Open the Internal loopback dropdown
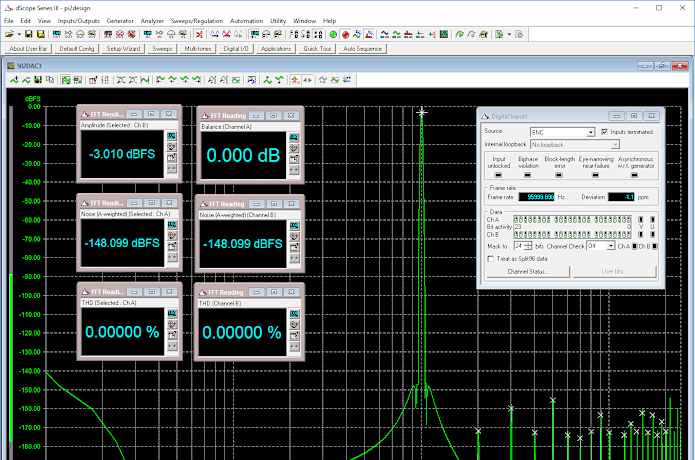 (x=614, y=145)
